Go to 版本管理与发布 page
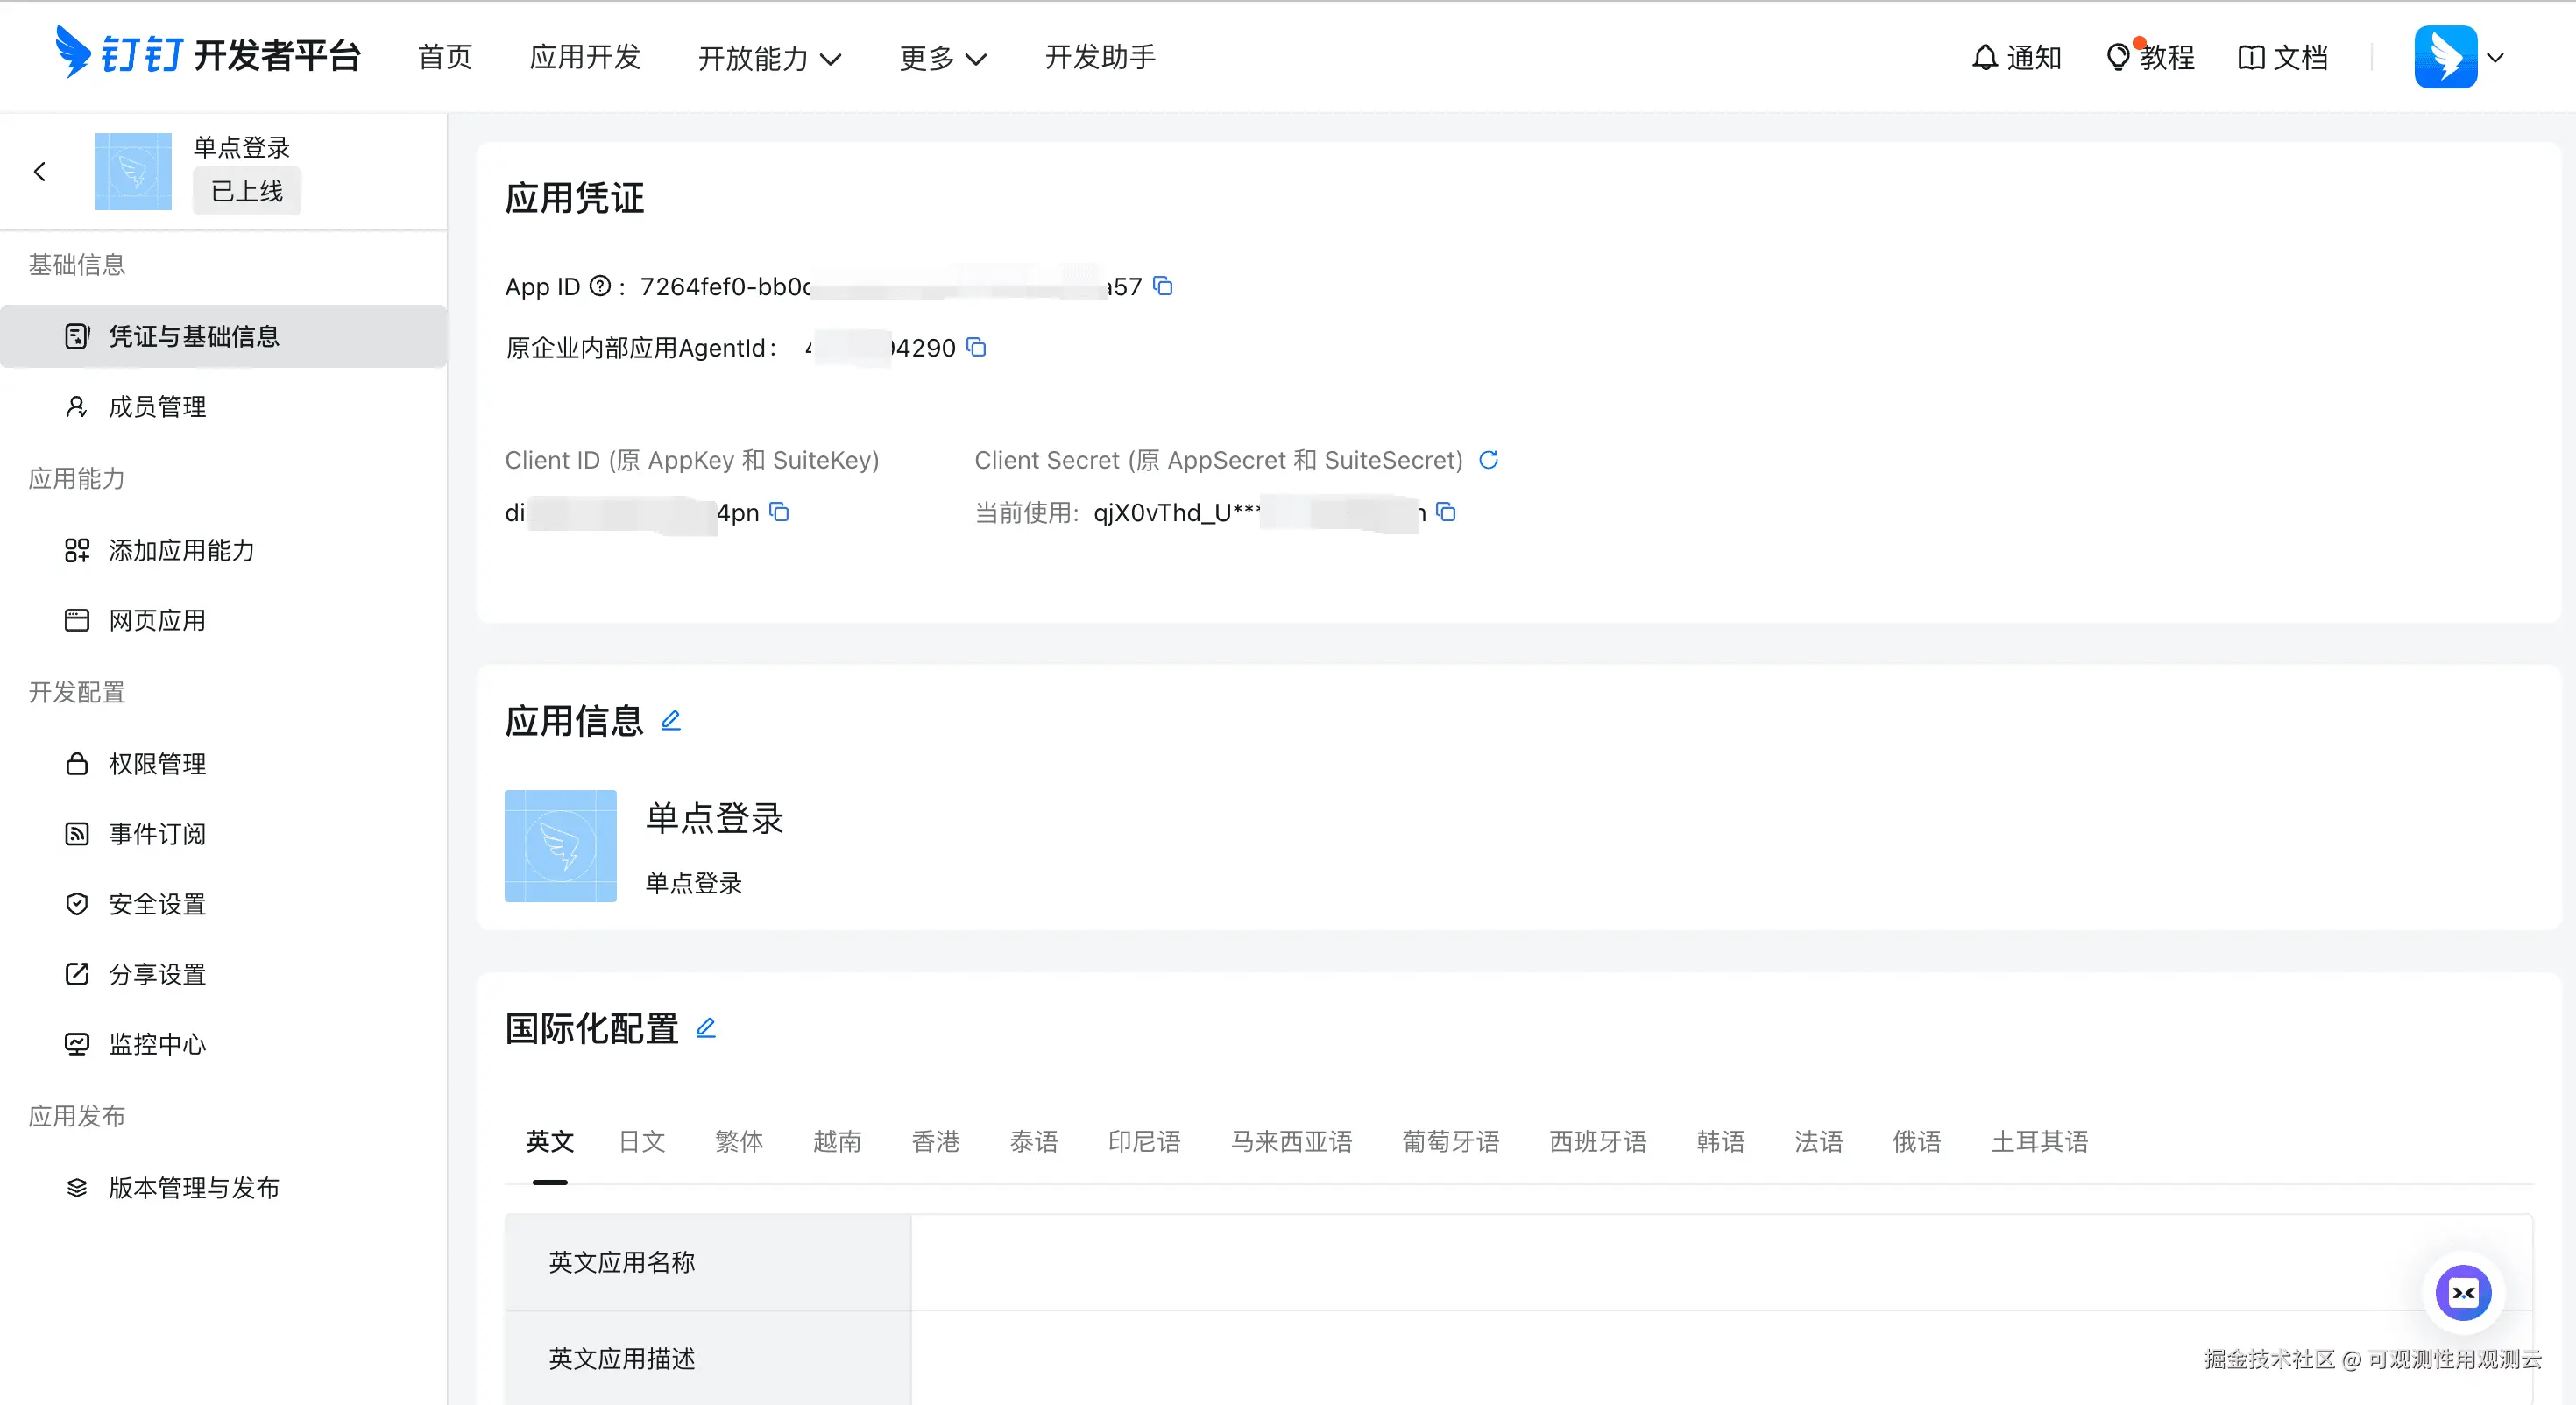 pos(193,1188)
